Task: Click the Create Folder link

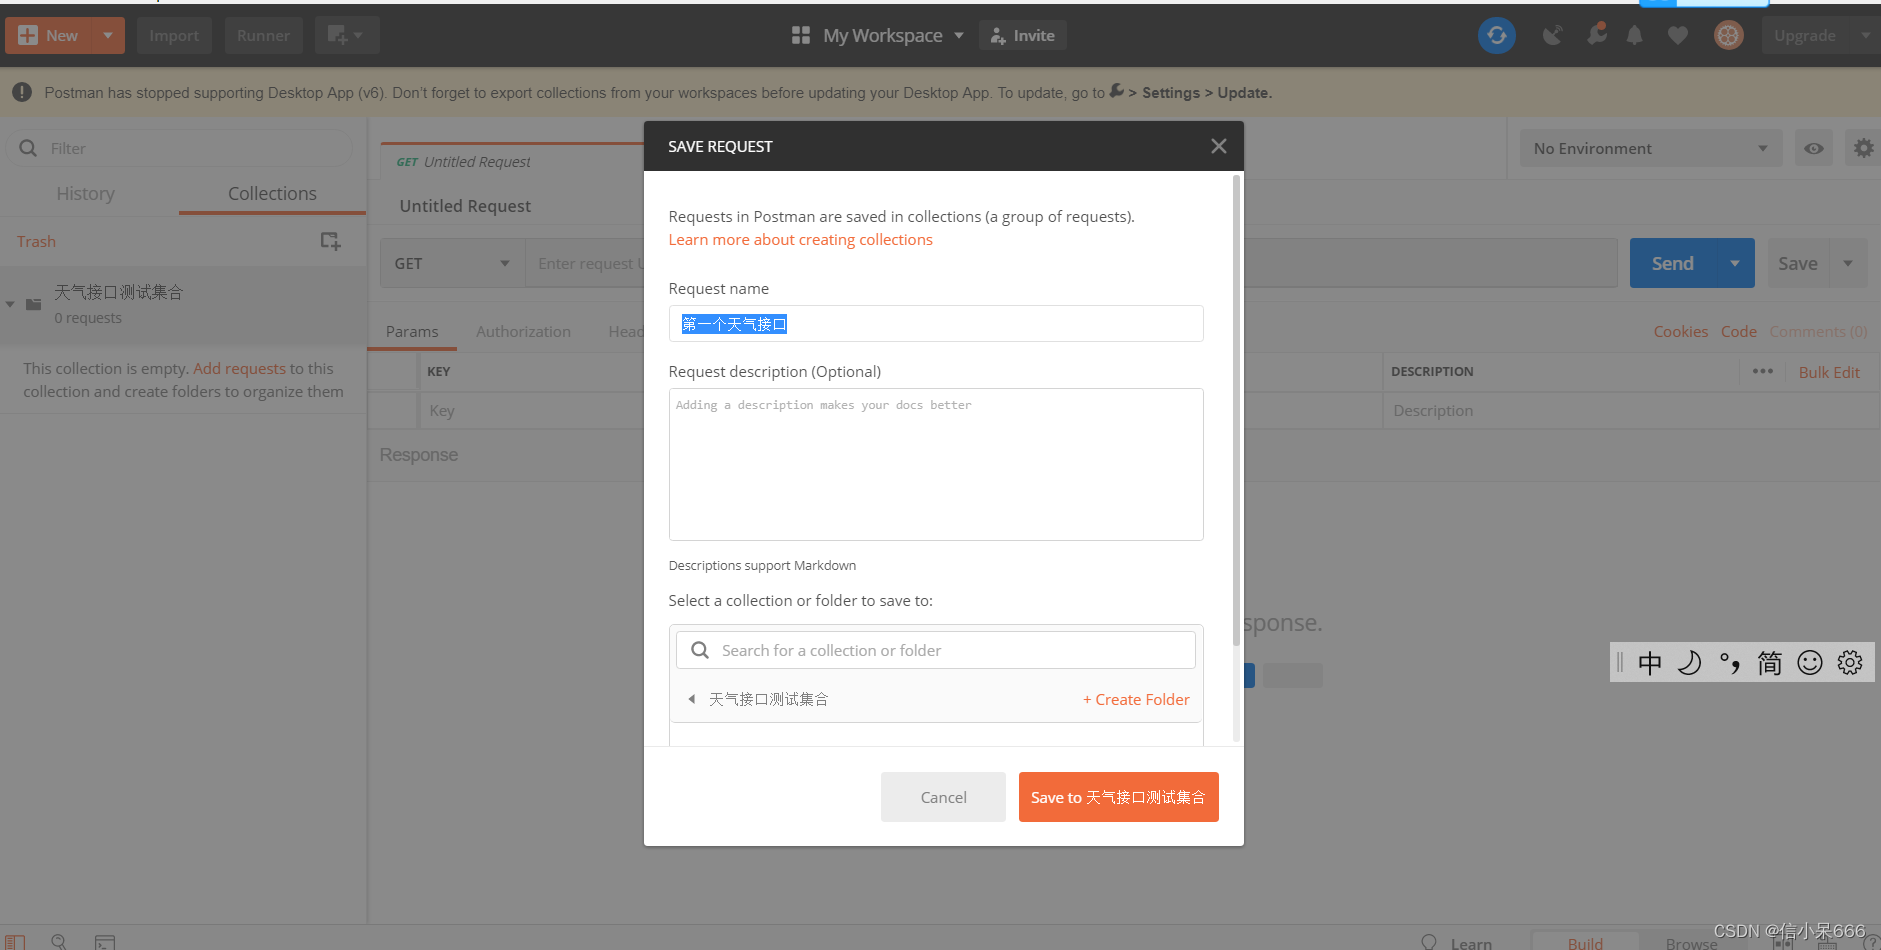Action: (1136, 699)
